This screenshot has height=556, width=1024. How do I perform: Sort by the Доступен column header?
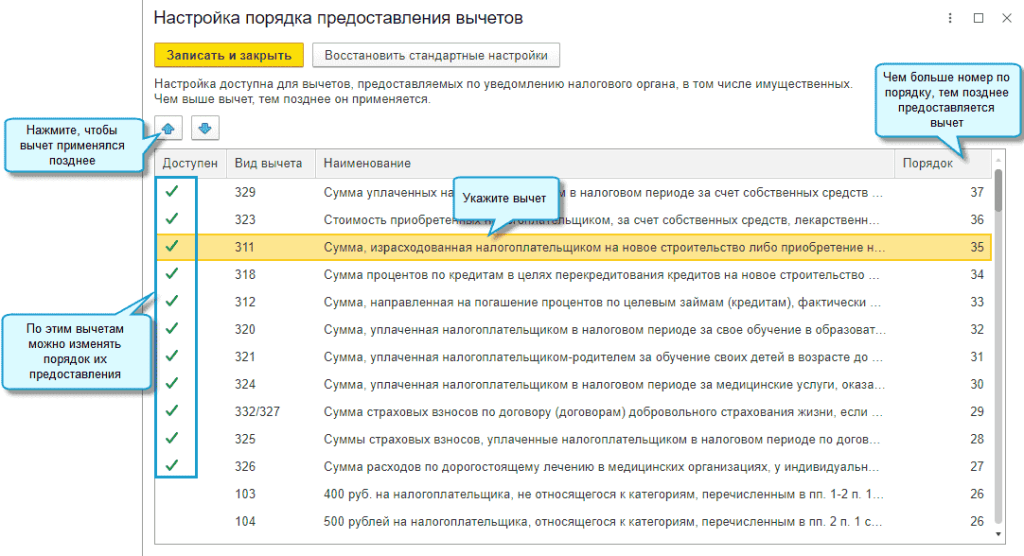tap(190, 163)
